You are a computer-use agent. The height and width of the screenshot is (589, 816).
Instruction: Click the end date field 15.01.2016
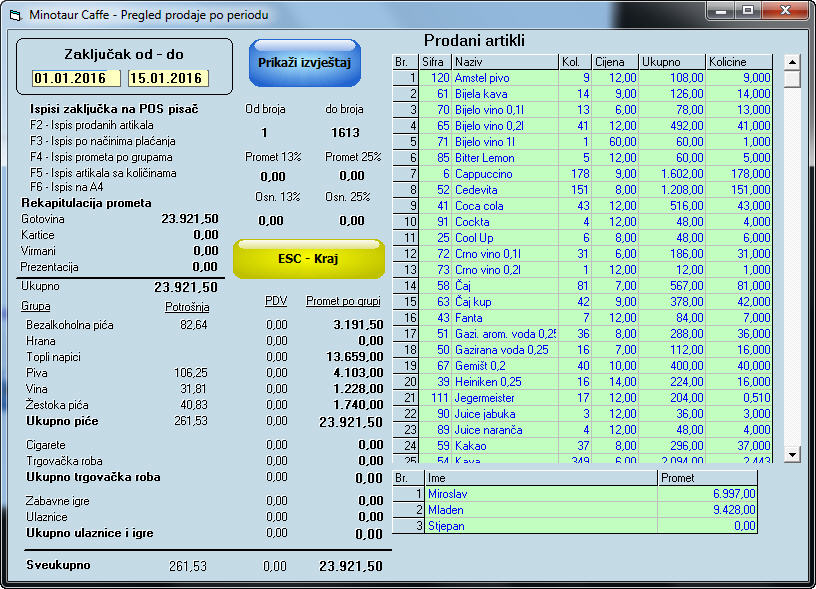click(166, 78)
